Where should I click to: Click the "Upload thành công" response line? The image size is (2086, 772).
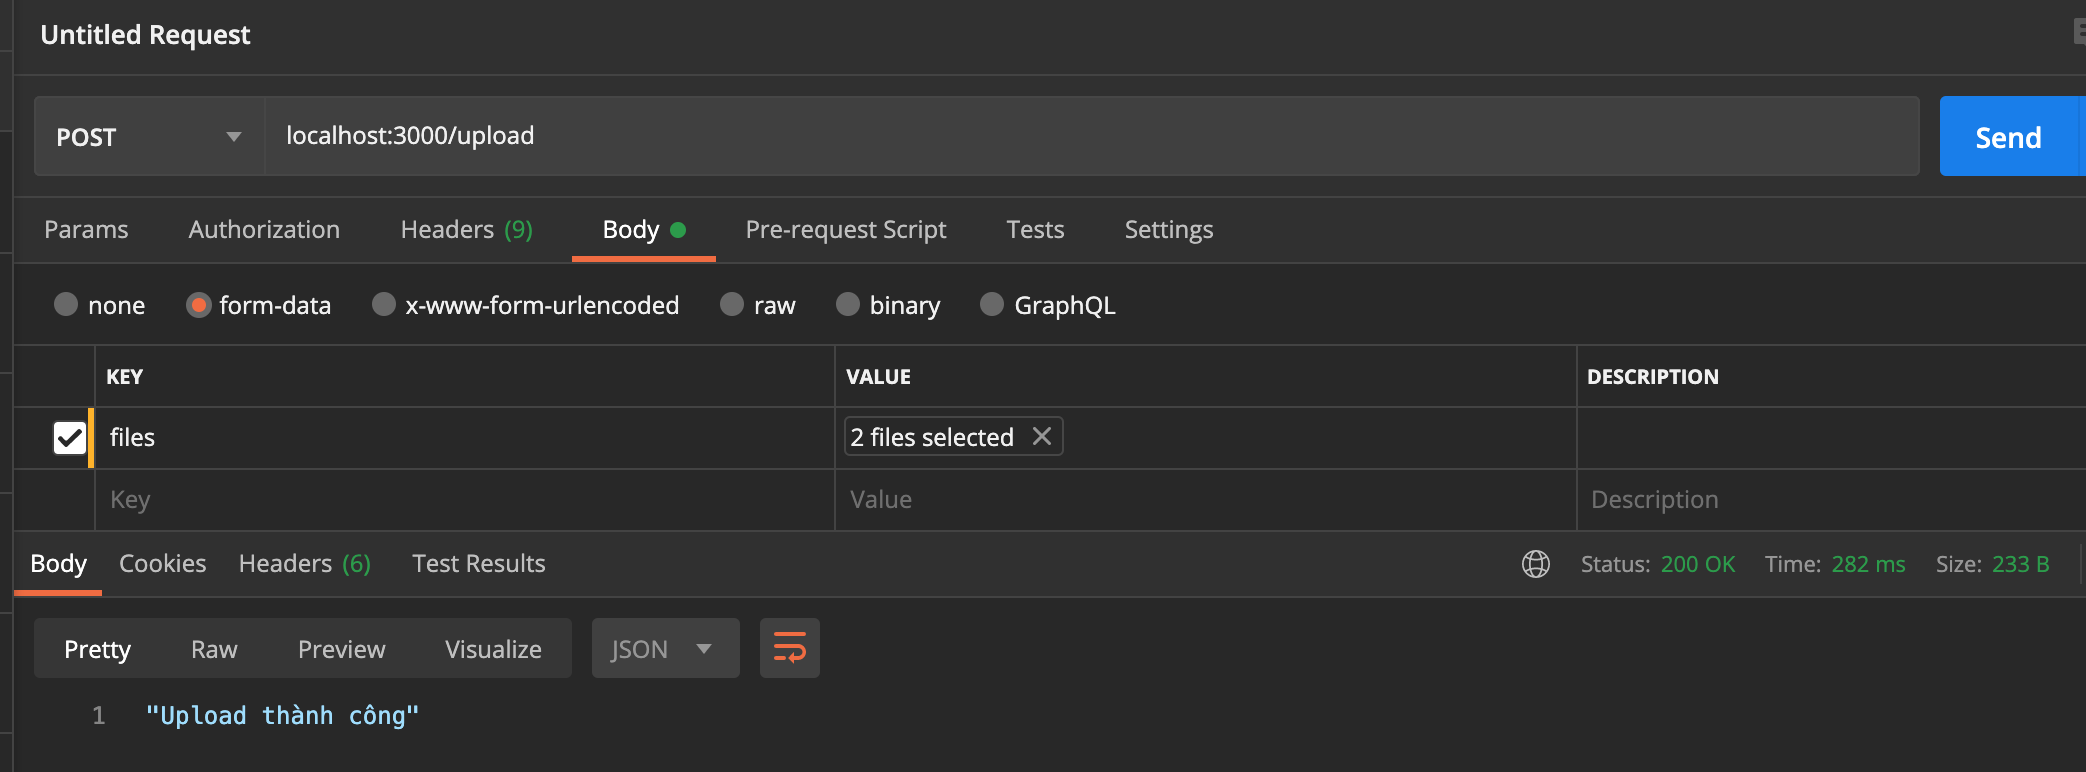click(282, 716)
